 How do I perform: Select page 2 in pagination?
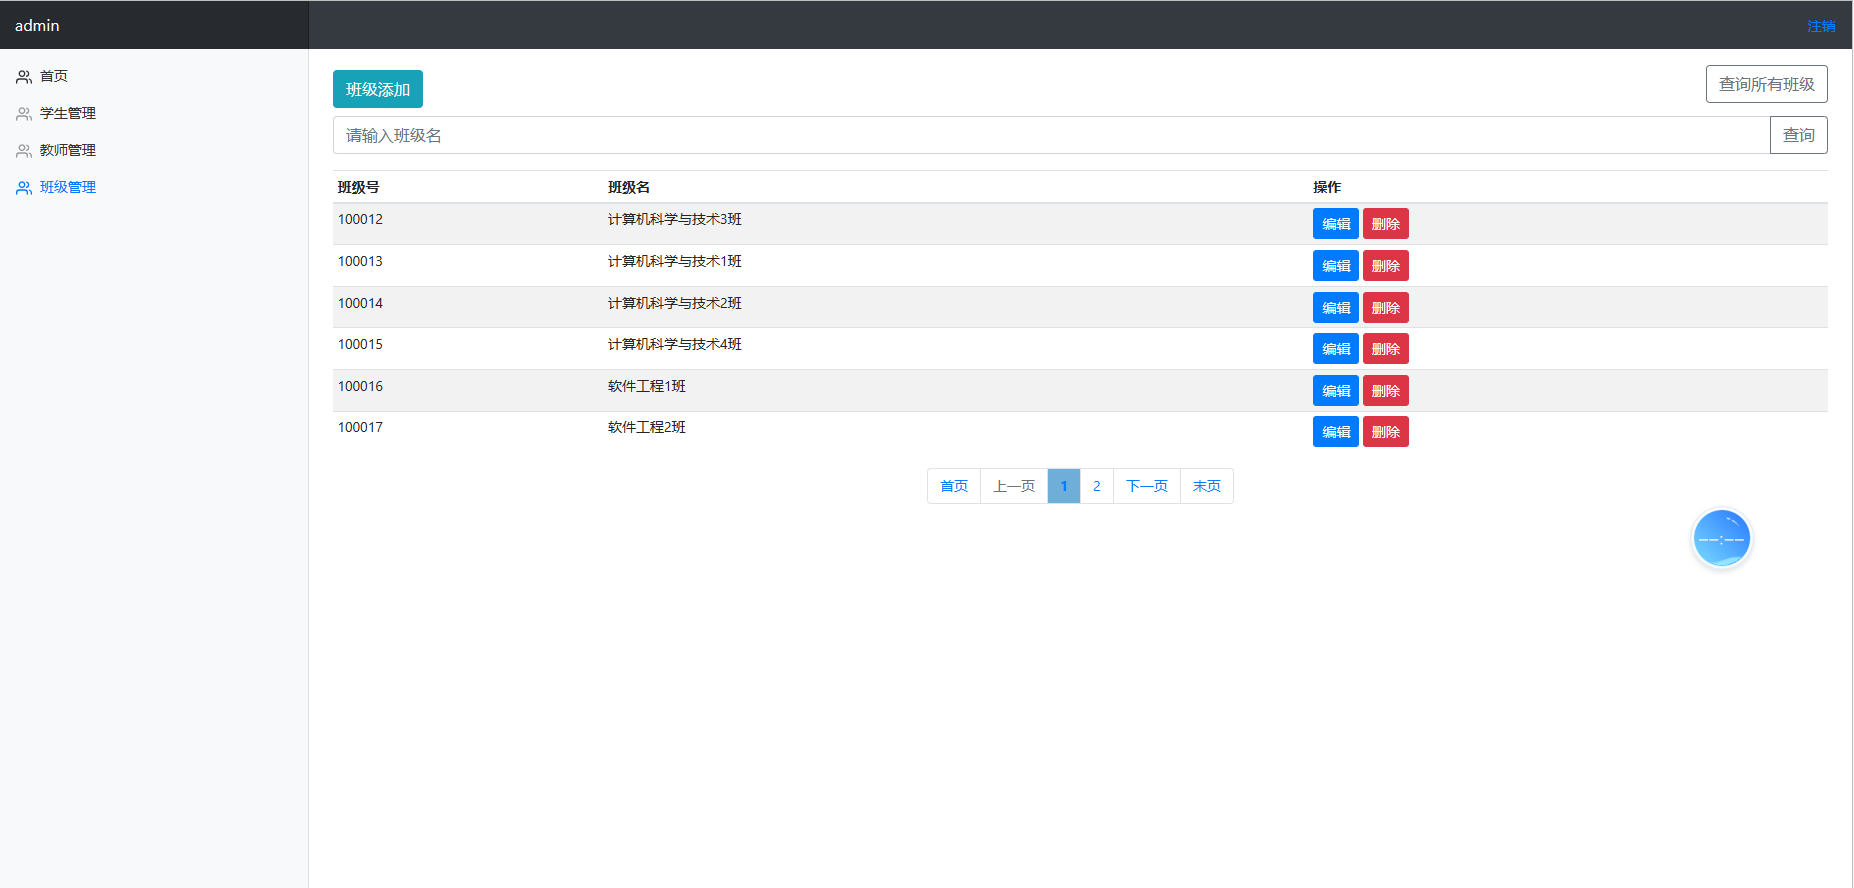1097,486
